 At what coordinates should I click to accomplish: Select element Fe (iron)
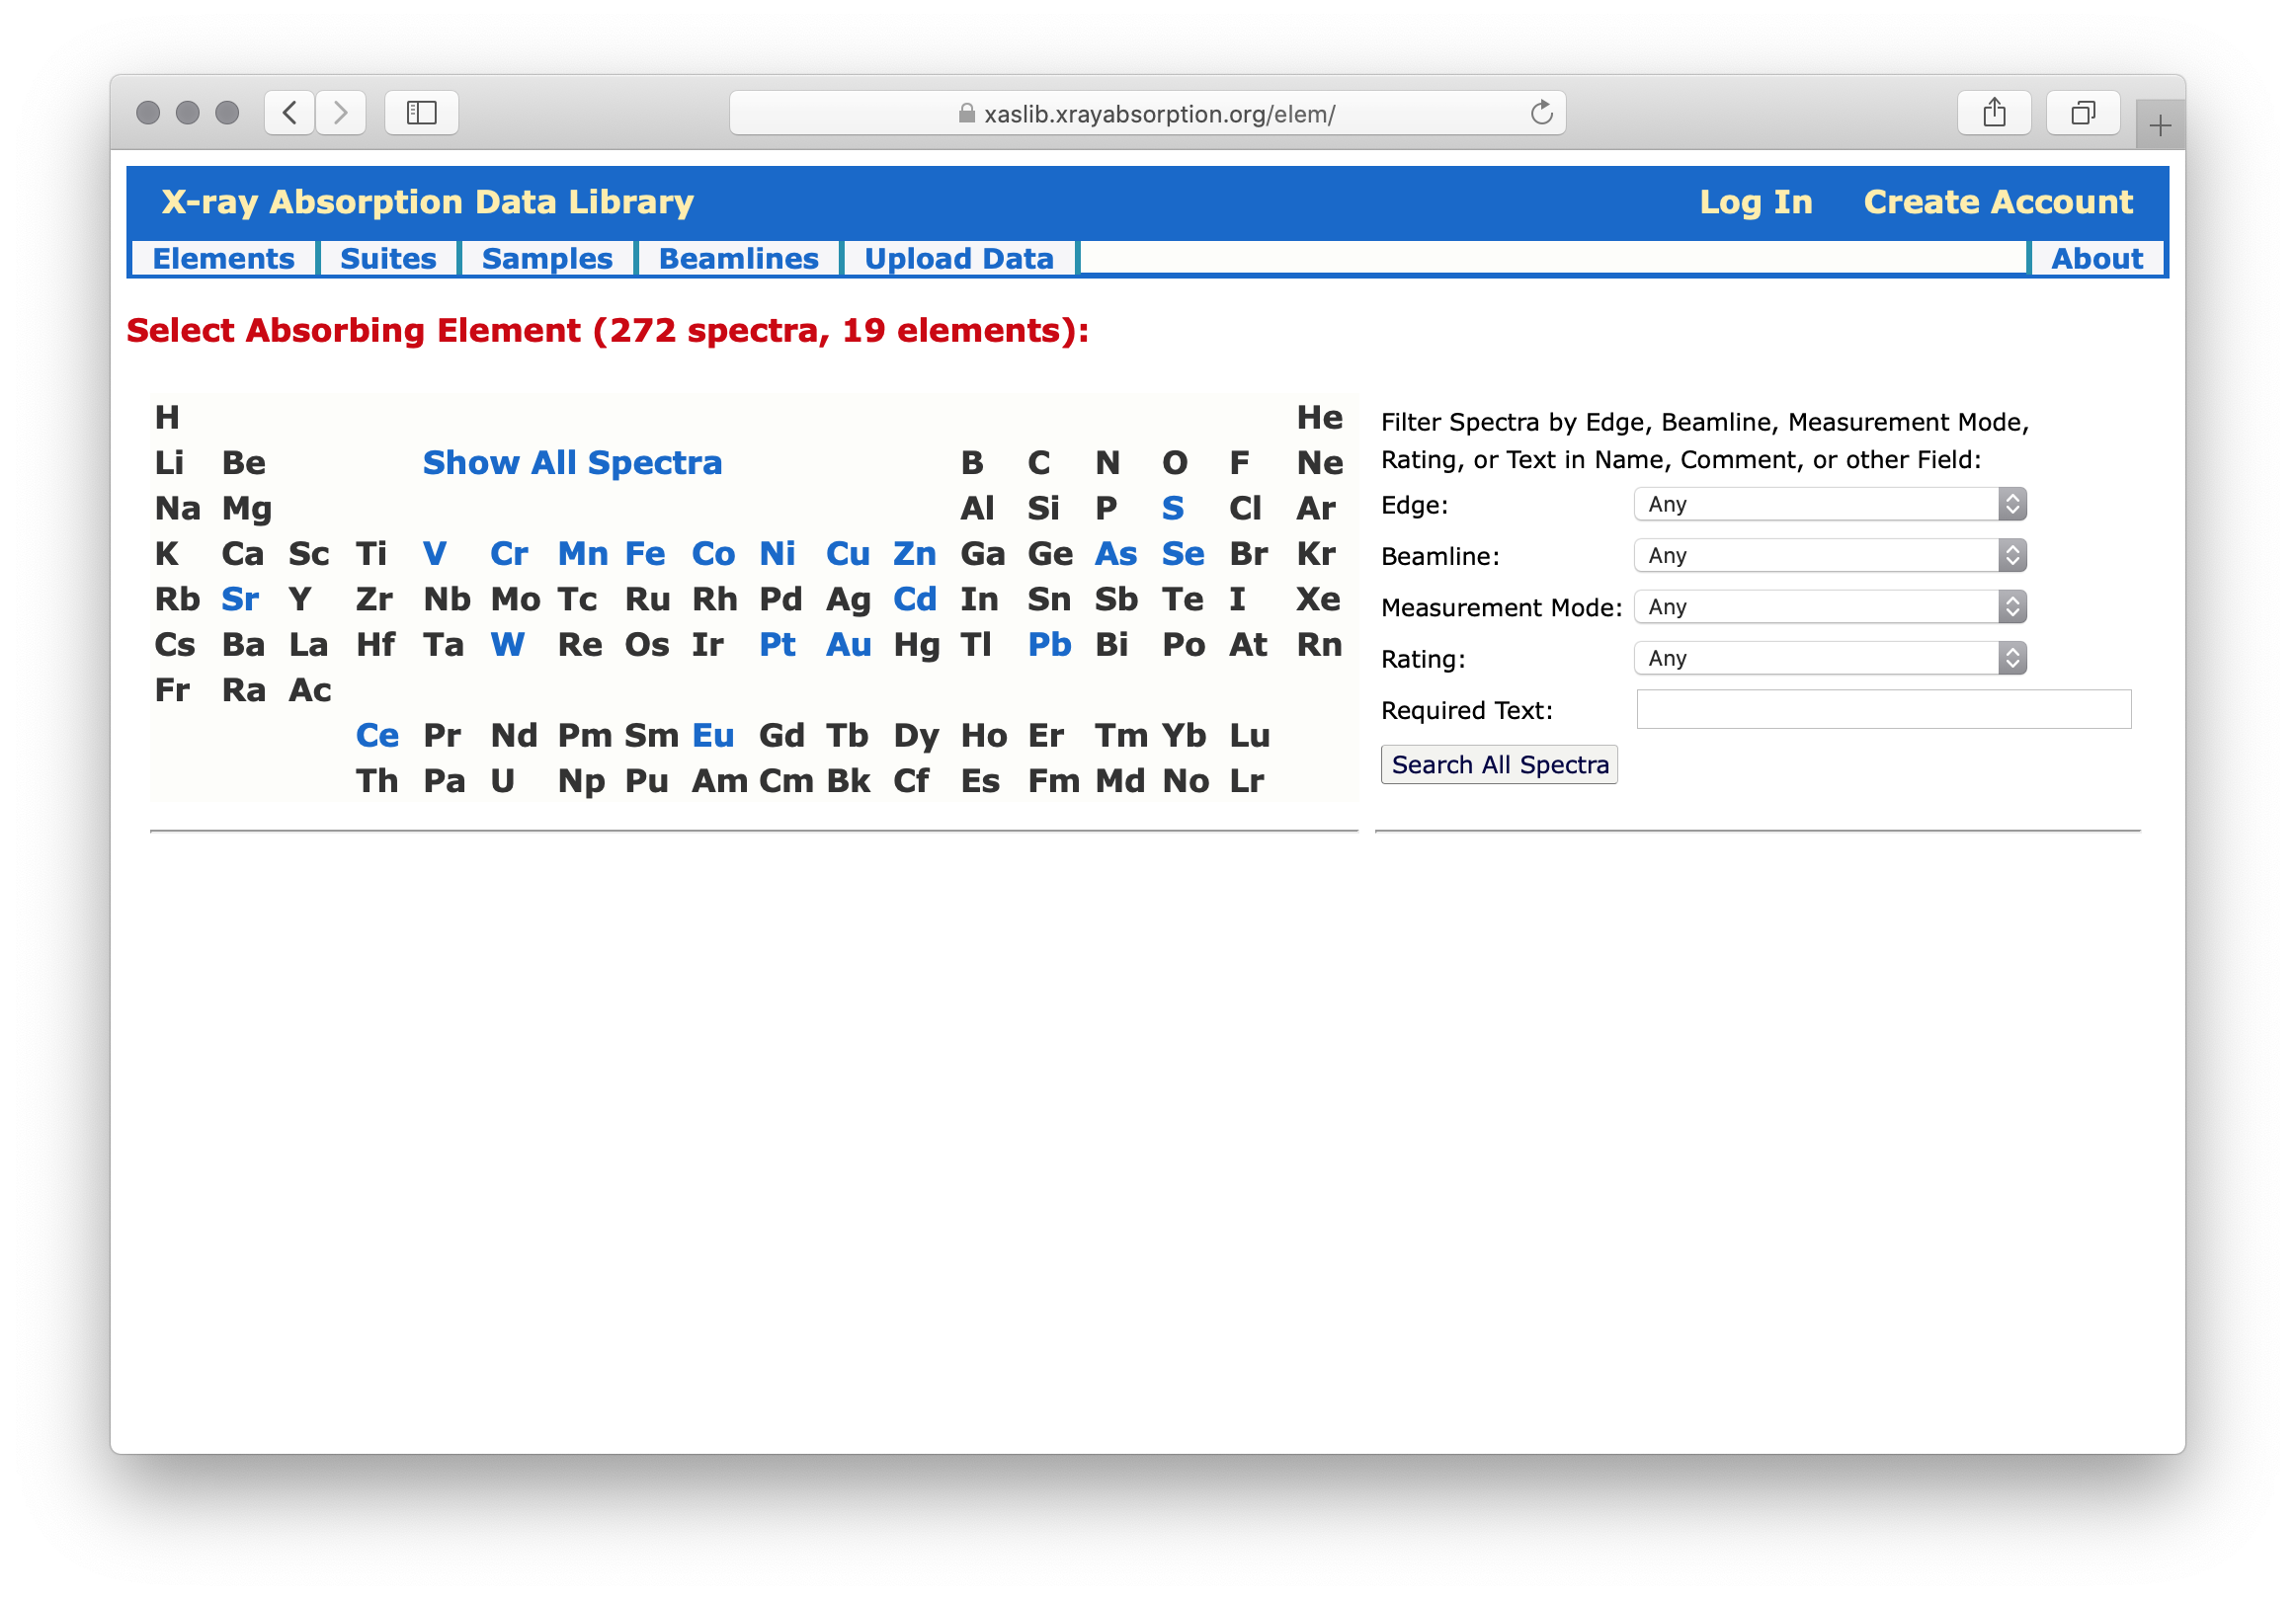pos(645,554)
